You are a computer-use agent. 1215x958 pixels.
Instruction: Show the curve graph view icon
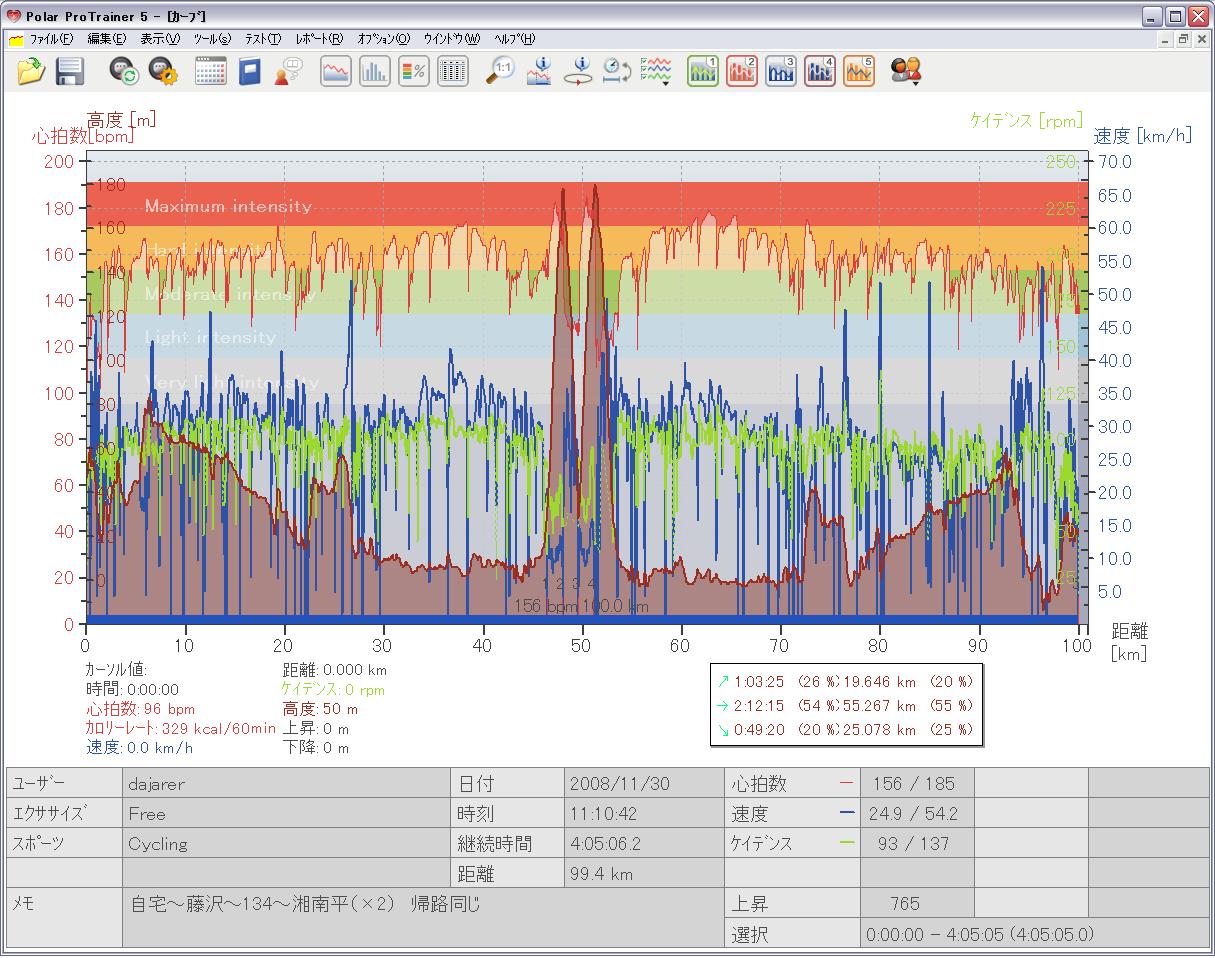click(x=336, y=71)
